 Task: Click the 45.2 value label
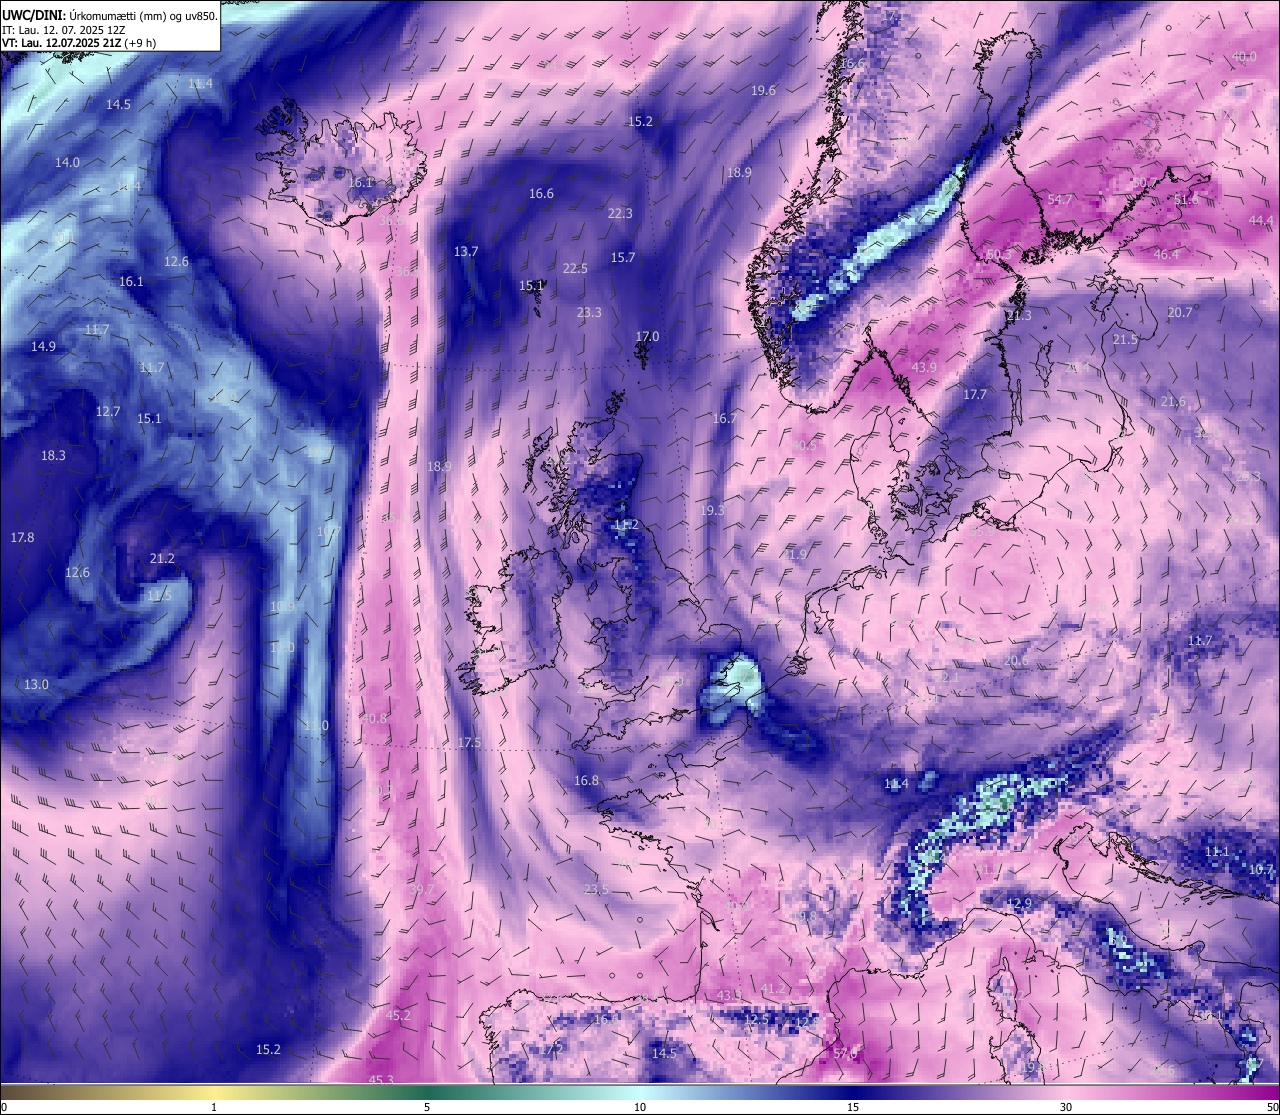pyautogui.click(x=398, y=1015)
